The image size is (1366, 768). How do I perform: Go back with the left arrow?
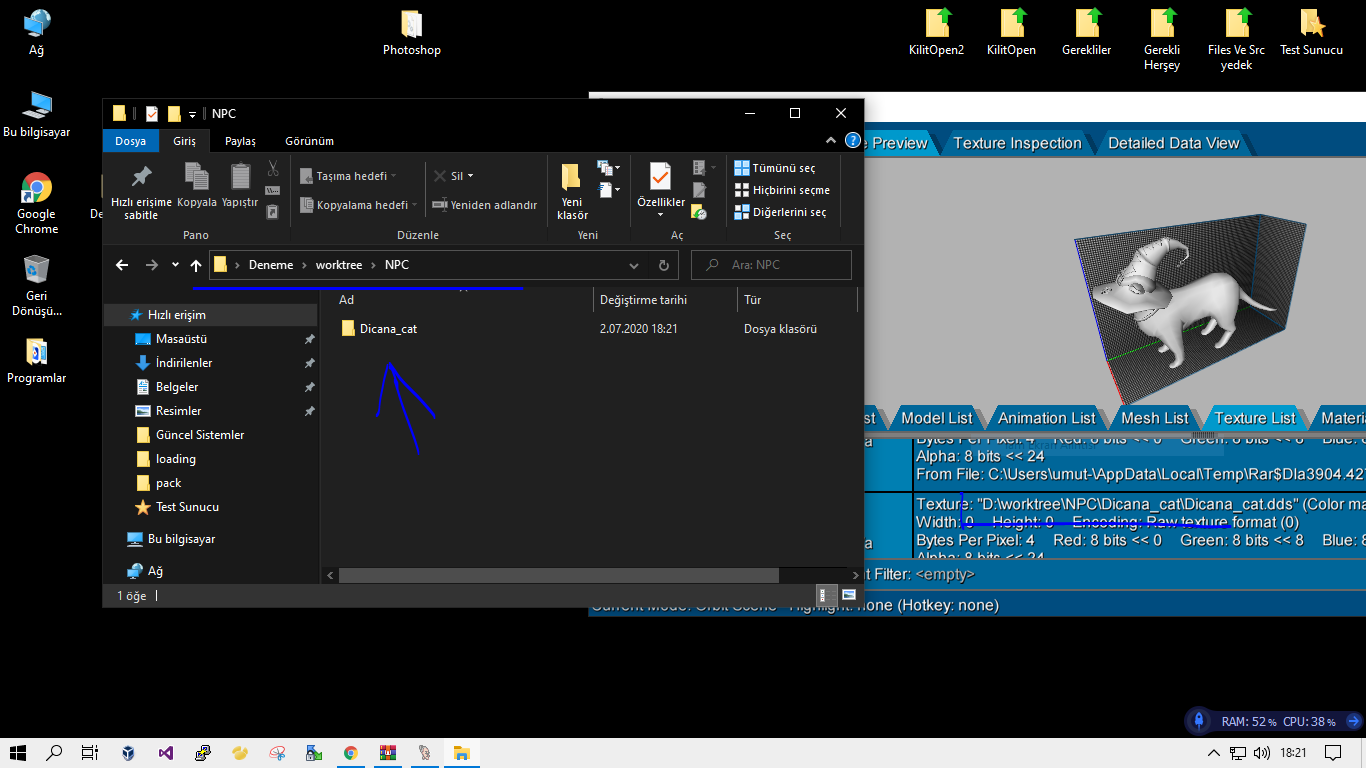122,265
